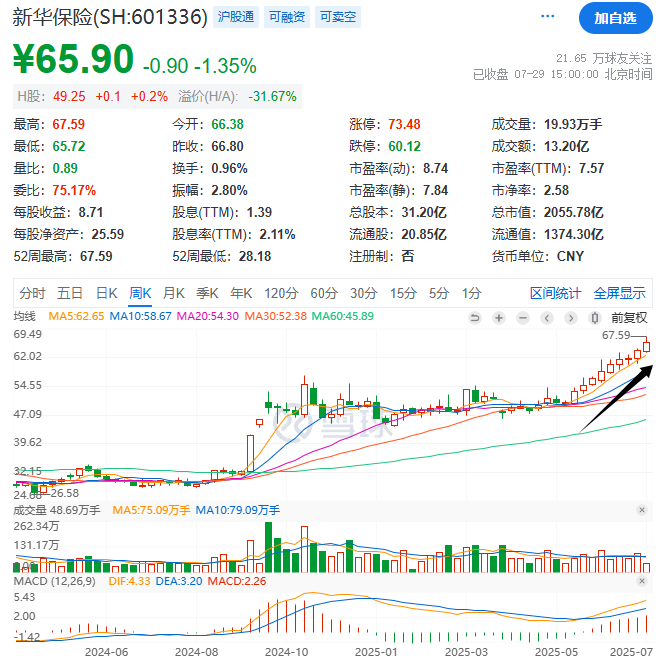Switch to the 分时 chart tab
This screenshot has width=659, height=664.
(32, 293)
